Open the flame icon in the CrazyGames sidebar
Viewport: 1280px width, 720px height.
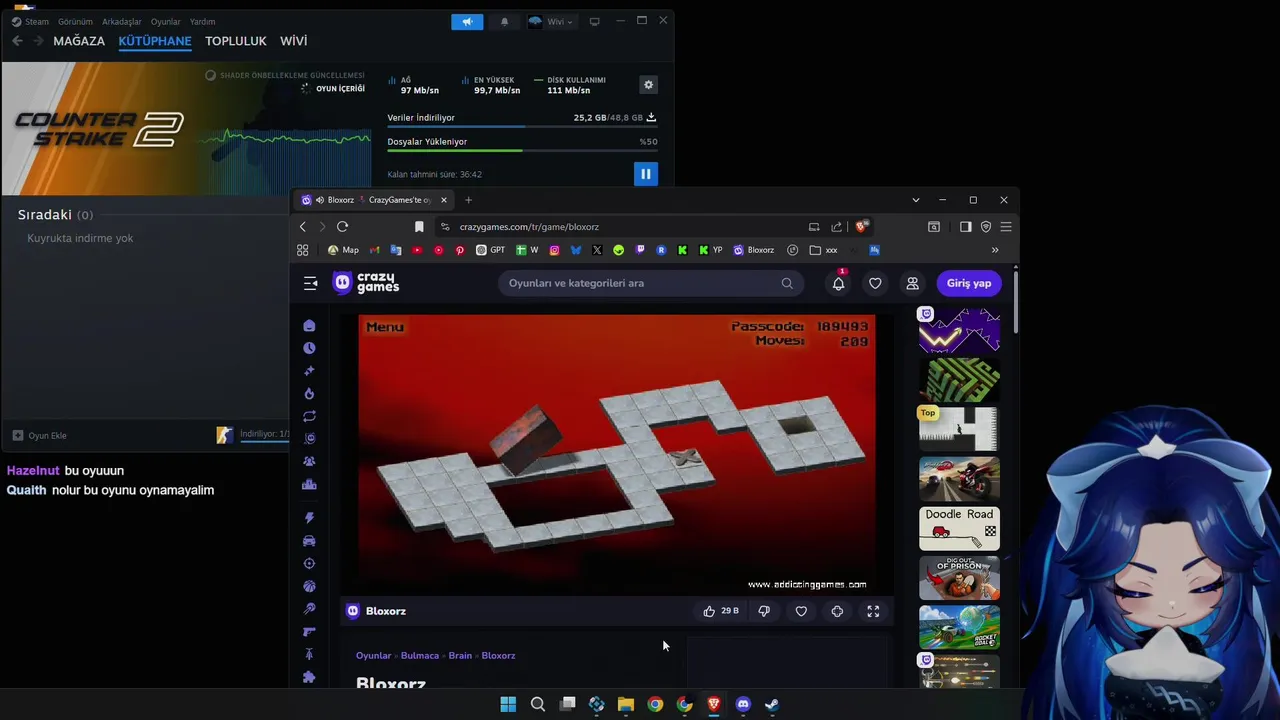click(x=309, y=393)
